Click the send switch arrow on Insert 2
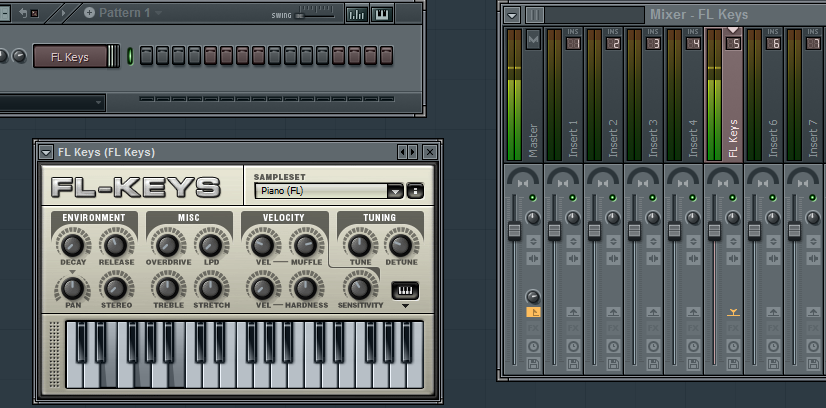Screen dimensions: 826x408 [x=613, y=312]
